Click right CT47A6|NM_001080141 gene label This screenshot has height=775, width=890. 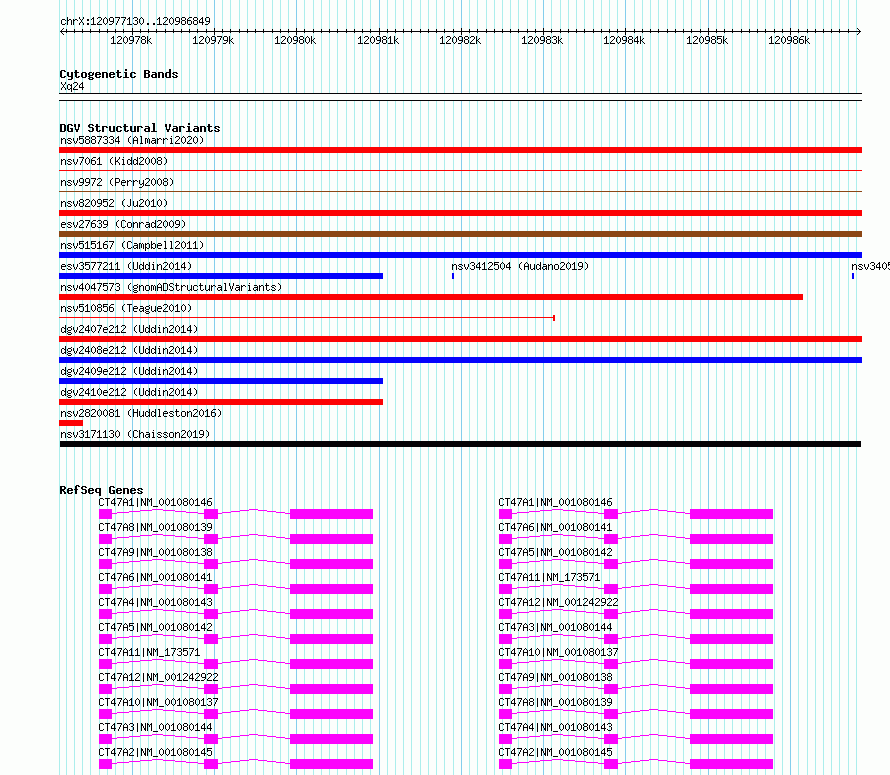coord(555,527)
